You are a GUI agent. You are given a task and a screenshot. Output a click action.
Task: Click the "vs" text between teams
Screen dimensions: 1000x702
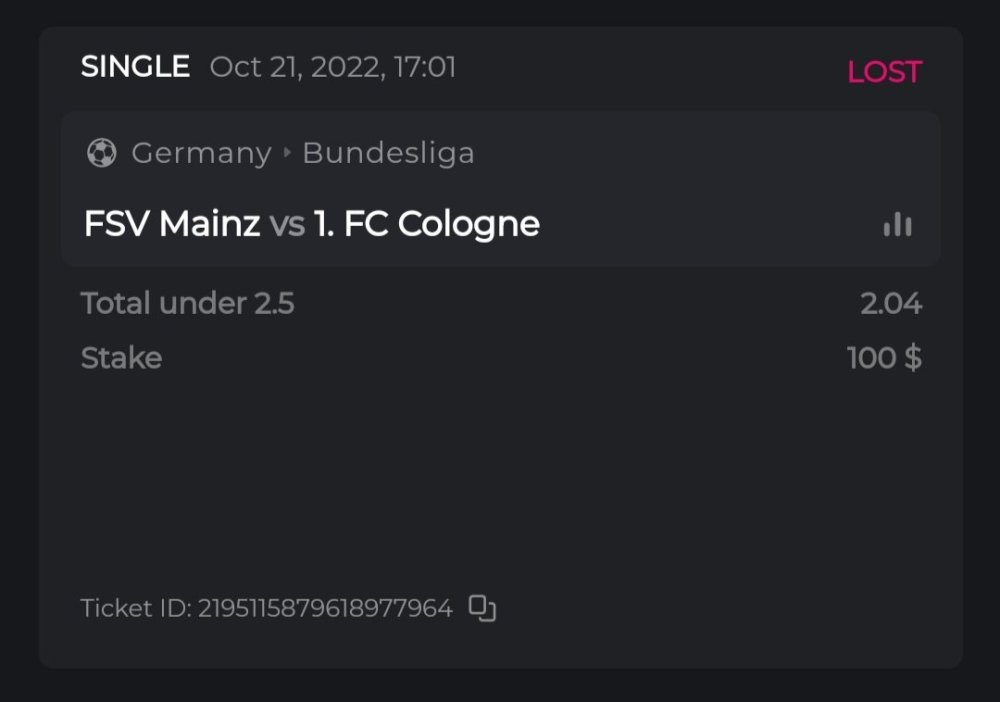point(287,224)
